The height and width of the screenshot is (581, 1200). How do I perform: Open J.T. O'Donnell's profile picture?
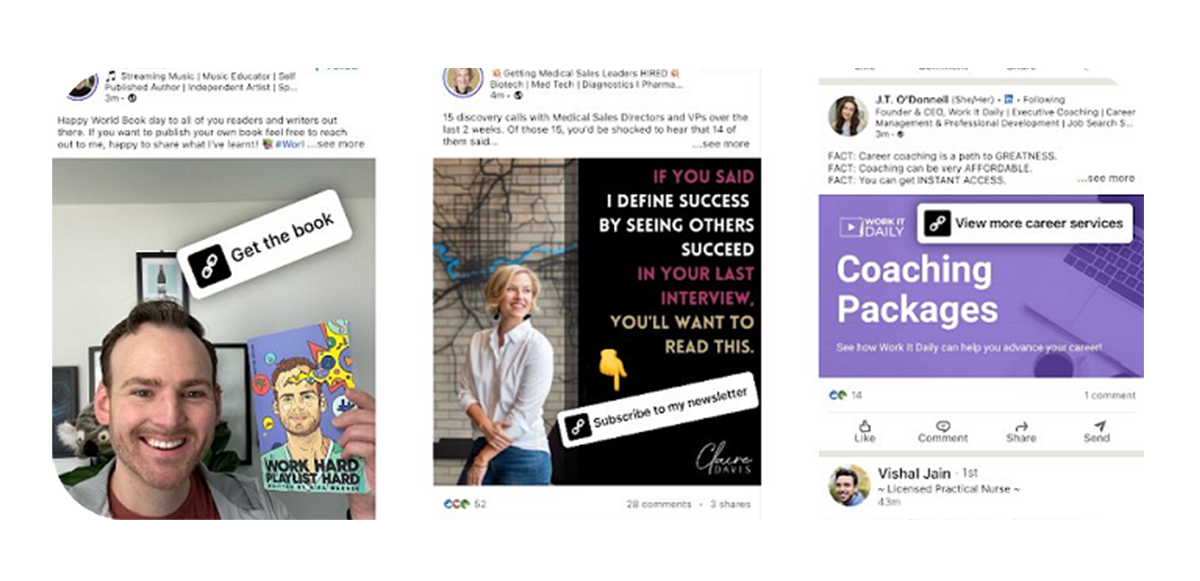848,115
